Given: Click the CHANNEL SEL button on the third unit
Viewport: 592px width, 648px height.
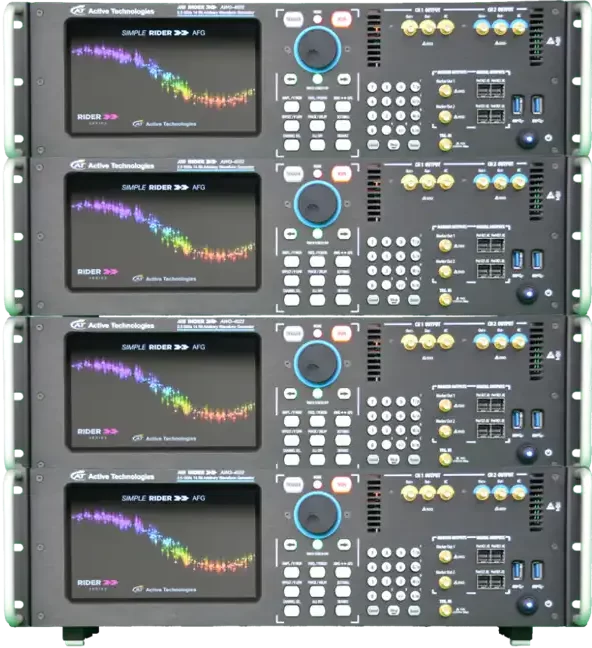Looking at the screenshot, I should point(292,459).
